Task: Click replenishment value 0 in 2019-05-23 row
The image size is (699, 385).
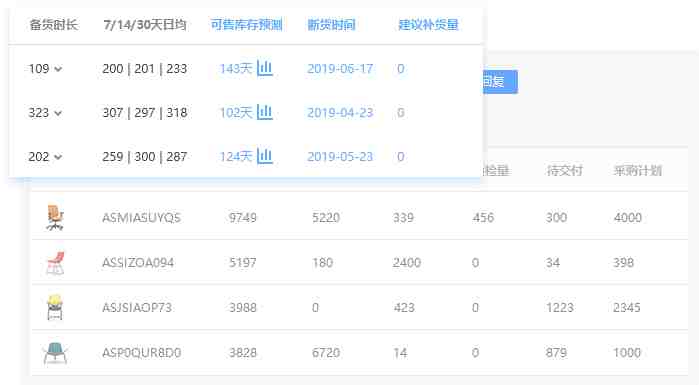Action: point(400,156)
